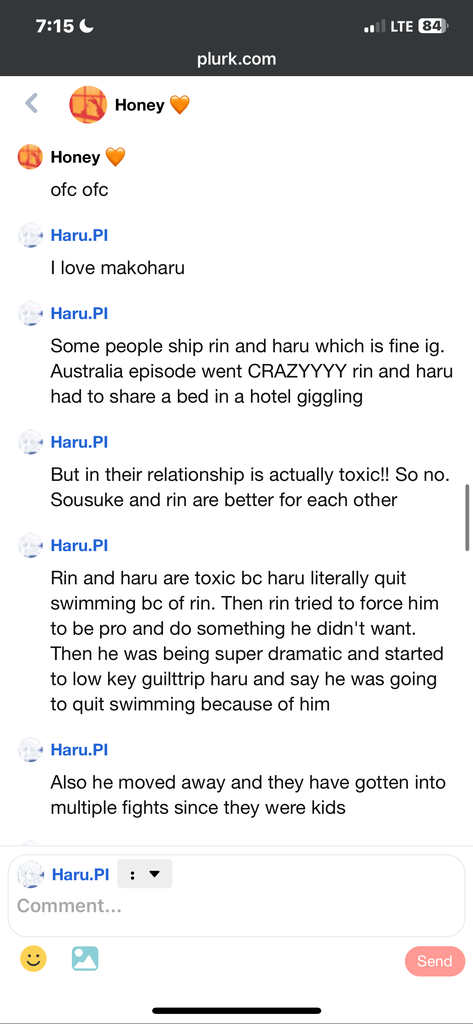
Task: Open Haru.PI link above 'I love makoharu'
Action: click(79, 235)
